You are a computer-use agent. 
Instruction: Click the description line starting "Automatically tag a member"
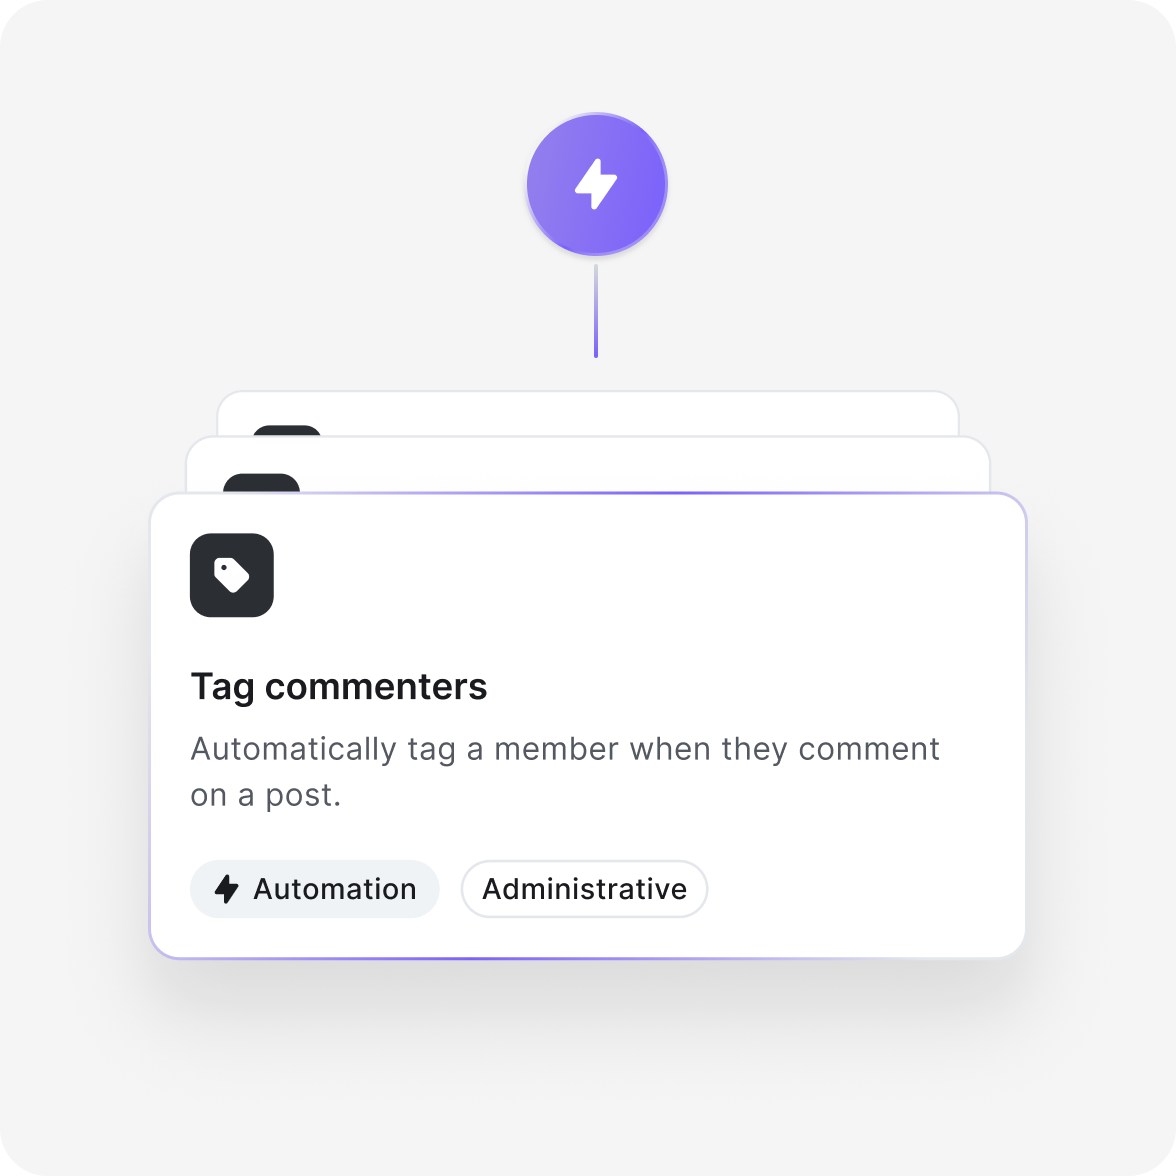click(x=565, y=749)
